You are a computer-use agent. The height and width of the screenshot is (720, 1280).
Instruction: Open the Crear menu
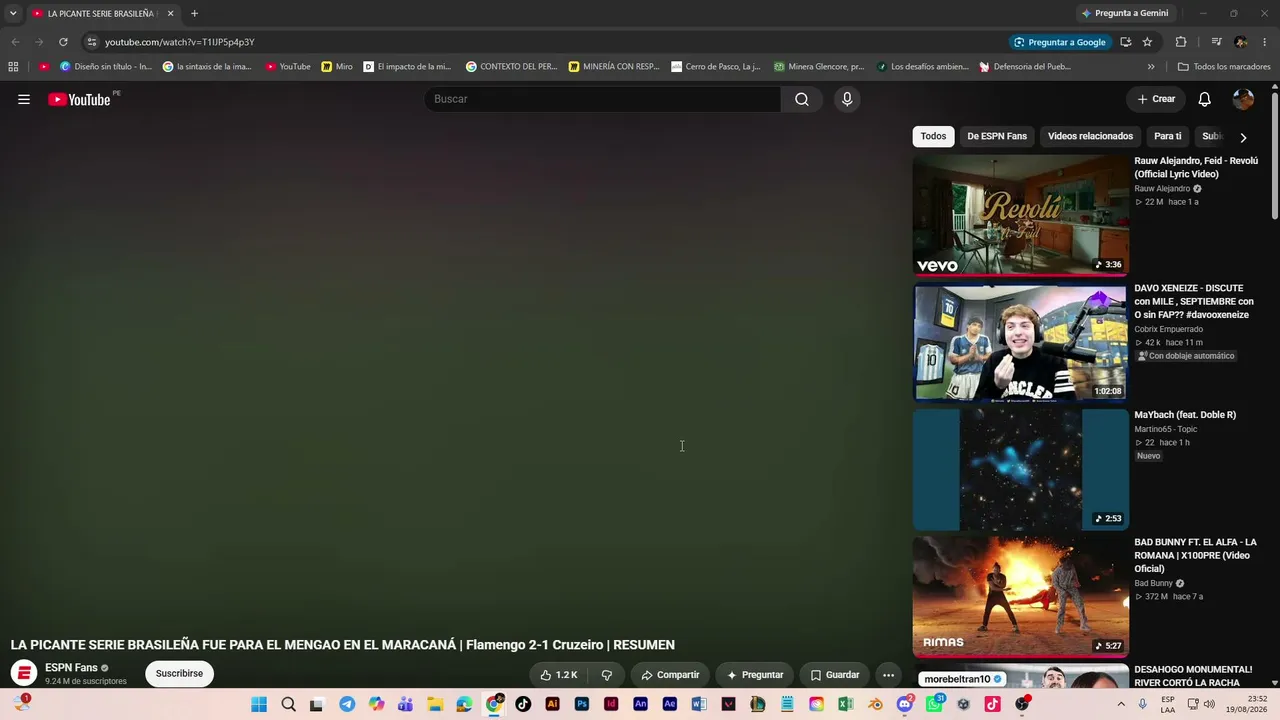[1156, 99]
